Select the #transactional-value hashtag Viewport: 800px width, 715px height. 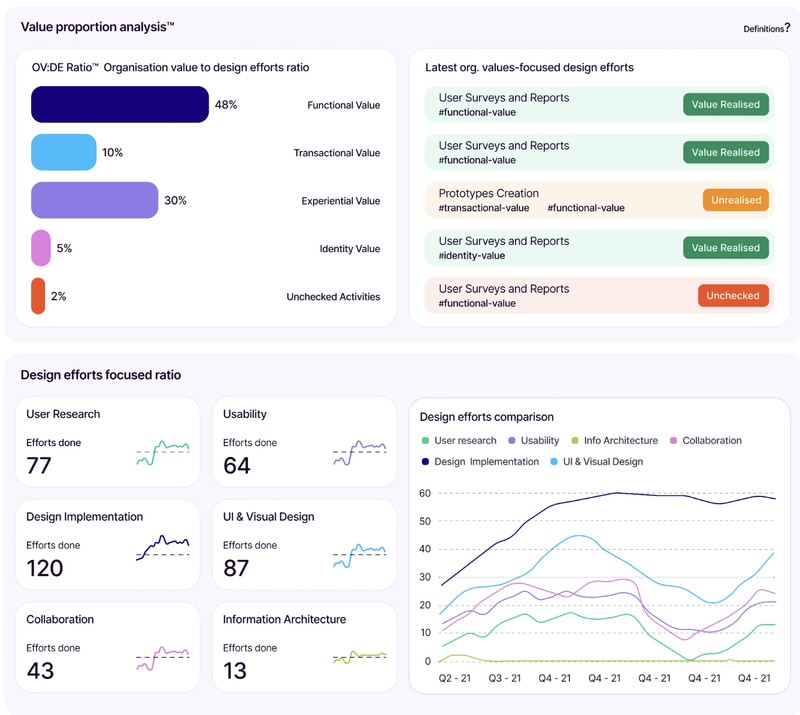tap(485, 208)
